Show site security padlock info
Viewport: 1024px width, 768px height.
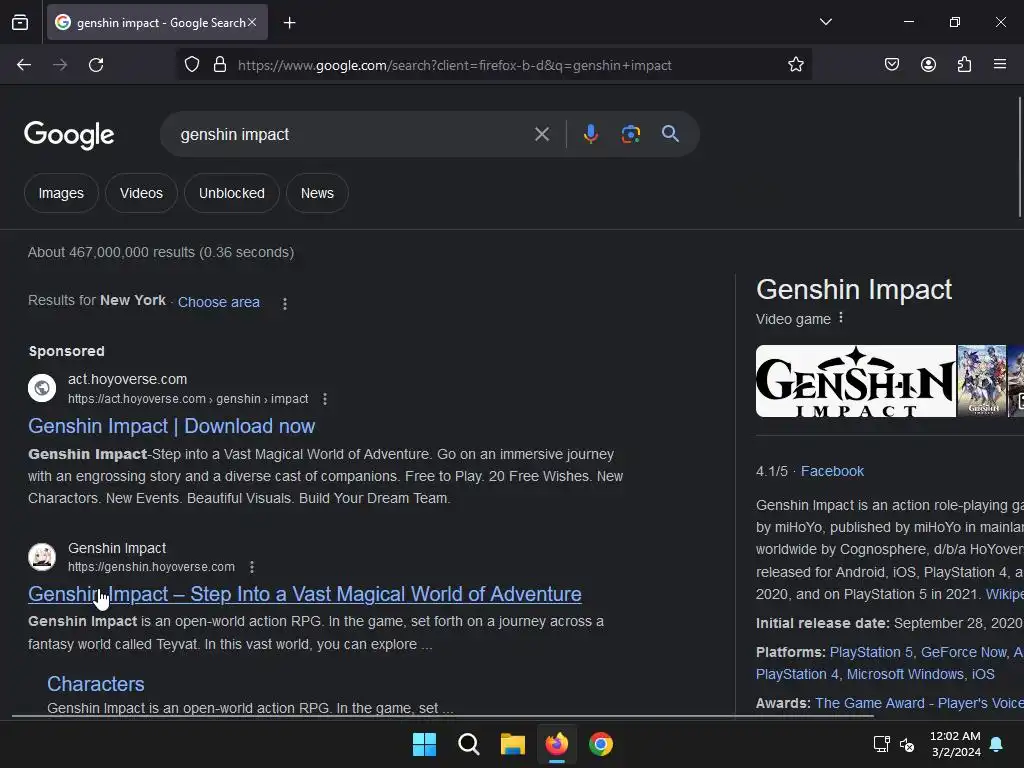click(x=220, y=65)
